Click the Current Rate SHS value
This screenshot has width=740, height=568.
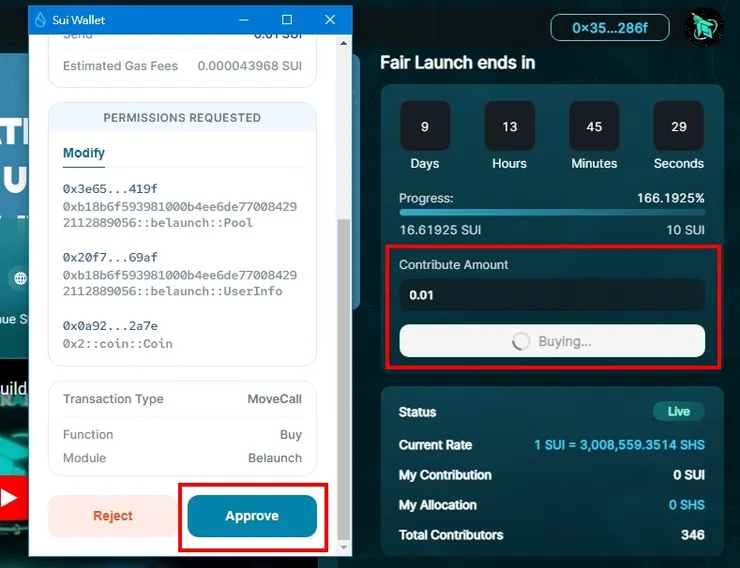[x=619, y=445]
